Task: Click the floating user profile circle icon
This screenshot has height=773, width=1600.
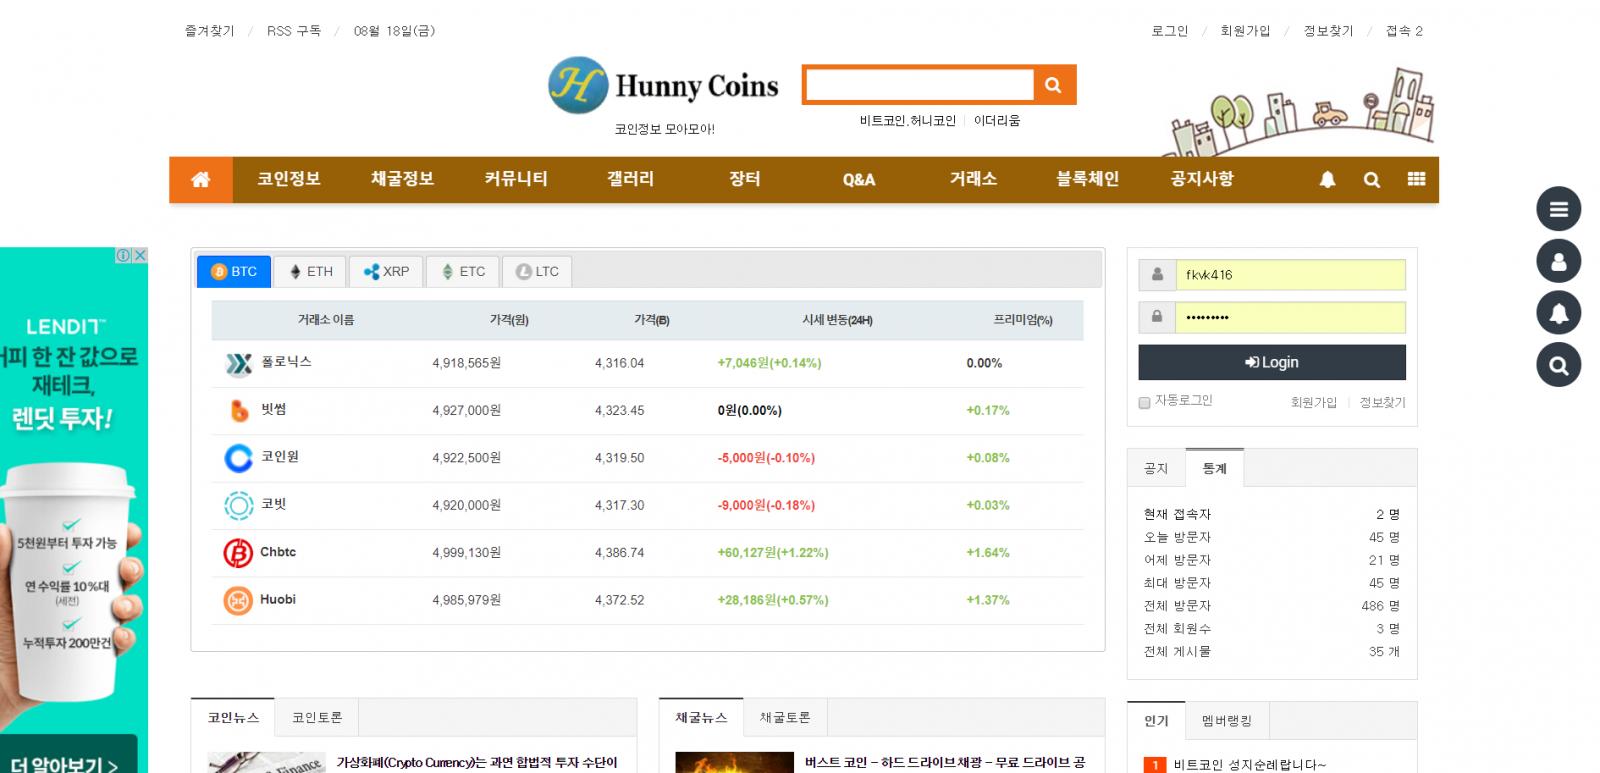Action: tap(1558, 262)
